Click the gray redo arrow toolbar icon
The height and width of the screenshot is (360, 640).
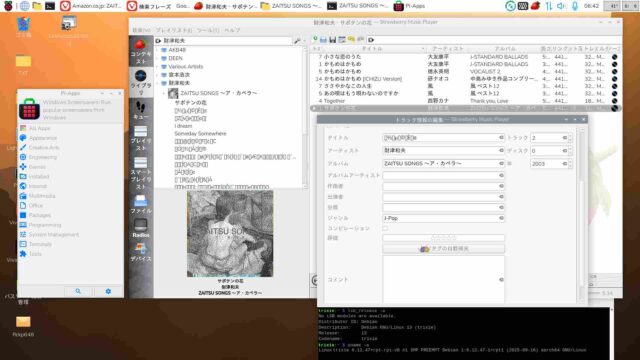pos(360,39)
